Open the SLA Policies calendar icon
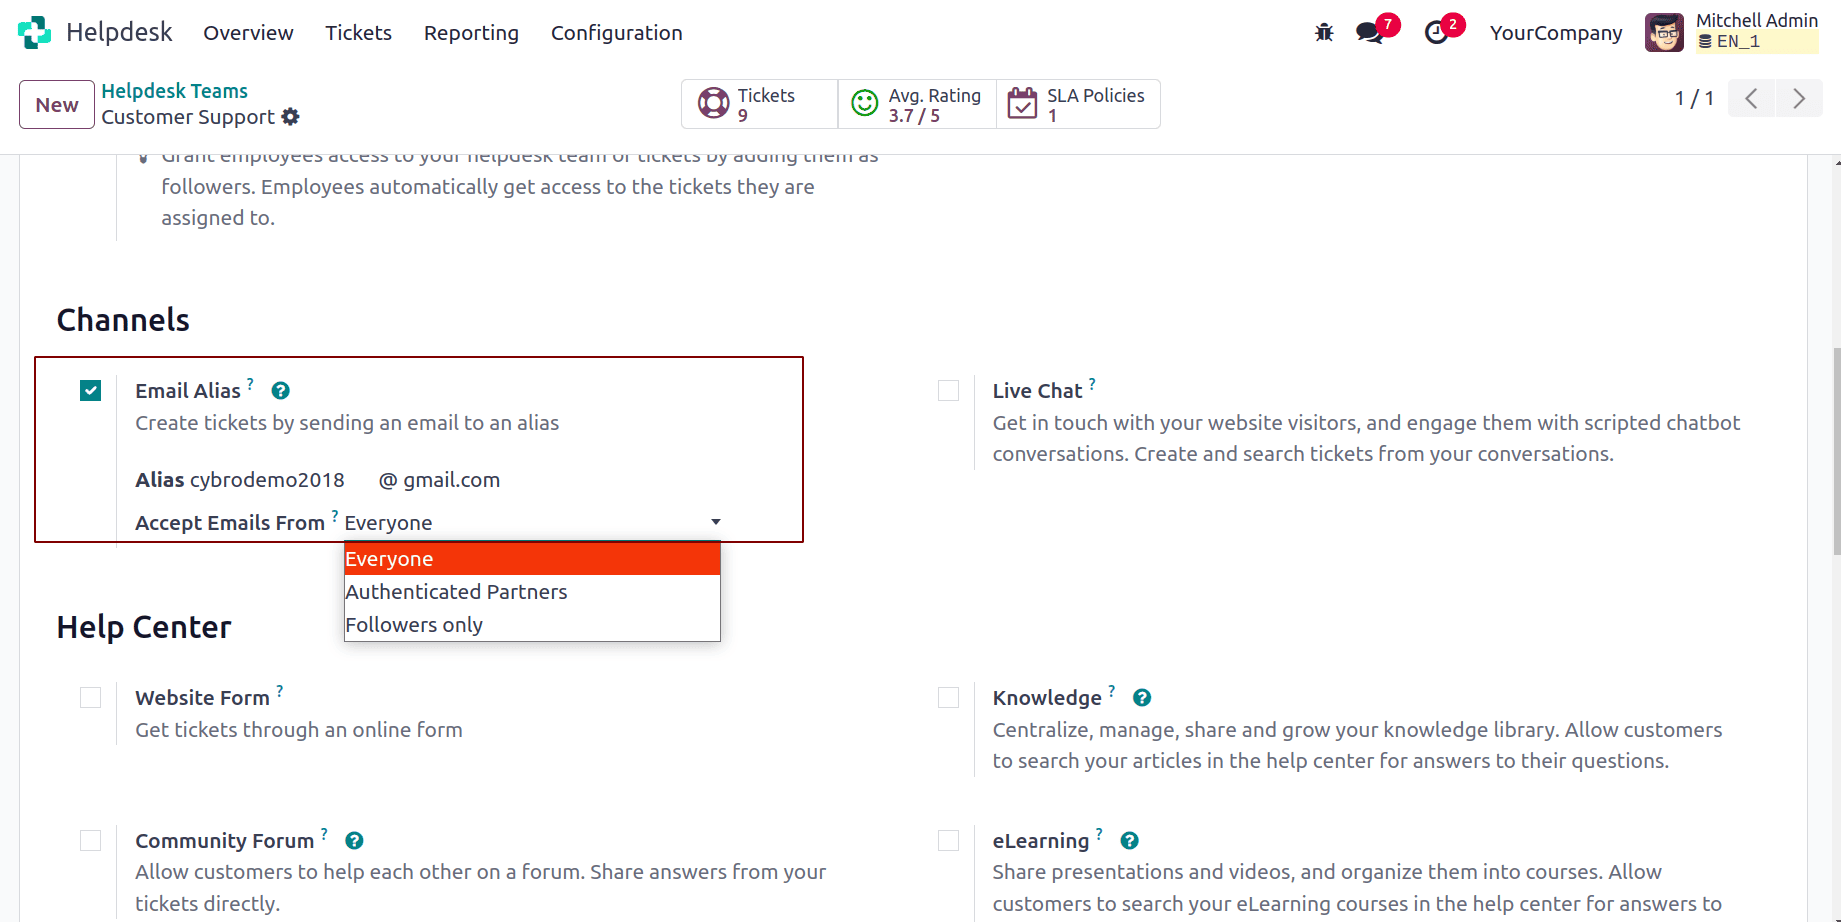The image size is (1841, 922). (1022, 103)
